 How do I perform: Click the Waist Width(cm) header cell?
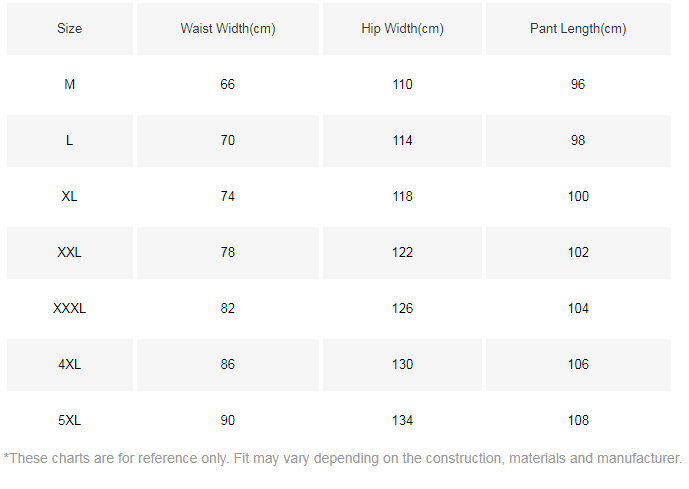point(228,29)
